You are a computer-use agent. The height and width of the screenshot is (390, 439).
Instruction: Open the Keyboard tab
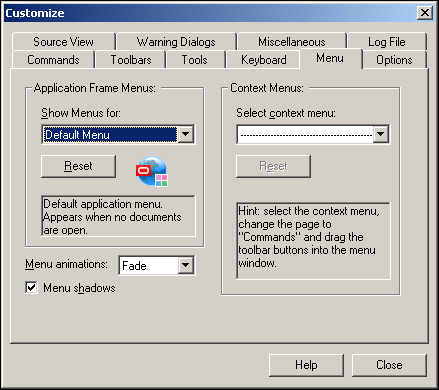[x=264, y=60]
